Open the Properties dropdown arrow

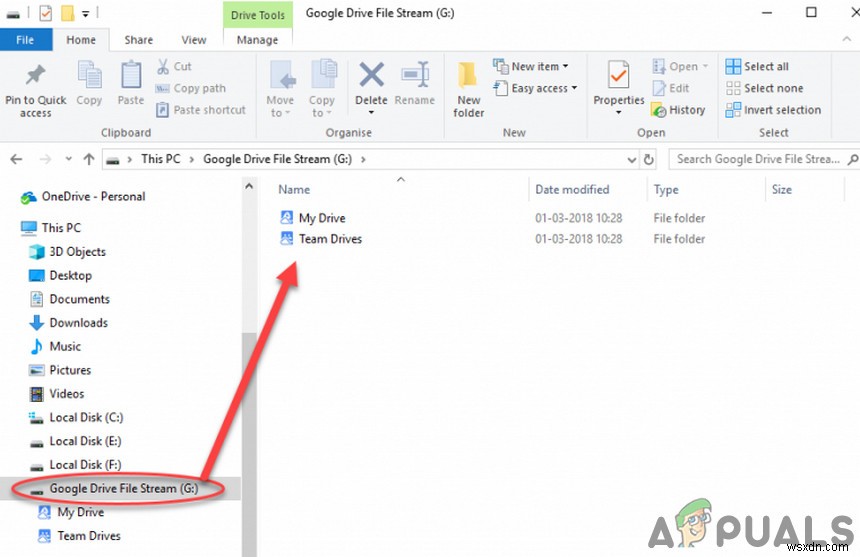click(619, 112)
